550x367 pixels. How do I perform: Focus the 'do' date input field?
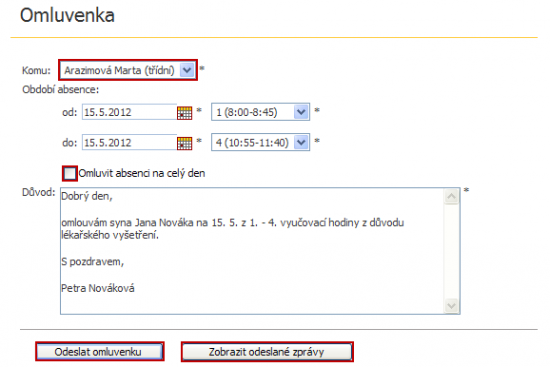(129, 142)
